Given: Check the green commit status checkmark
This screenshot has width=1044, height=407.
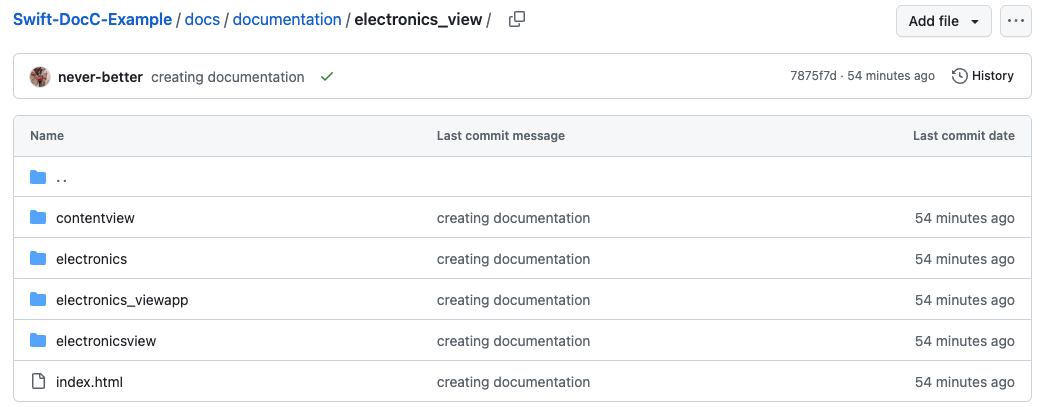Looking at the screenshot, I should coord(326,77).
